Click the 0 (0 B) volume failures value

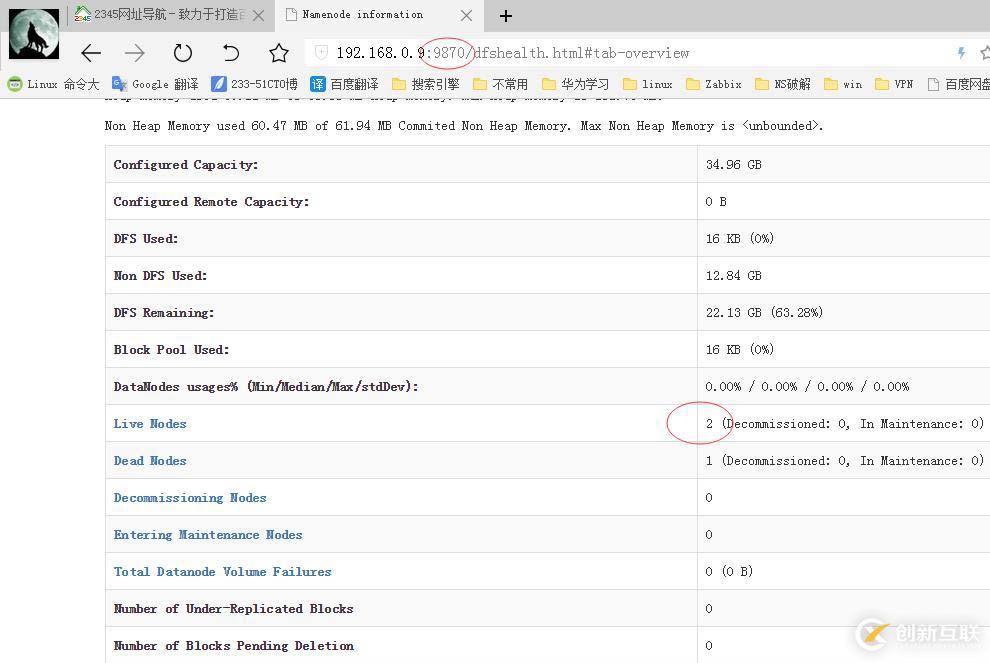click(x=729, y=572)
